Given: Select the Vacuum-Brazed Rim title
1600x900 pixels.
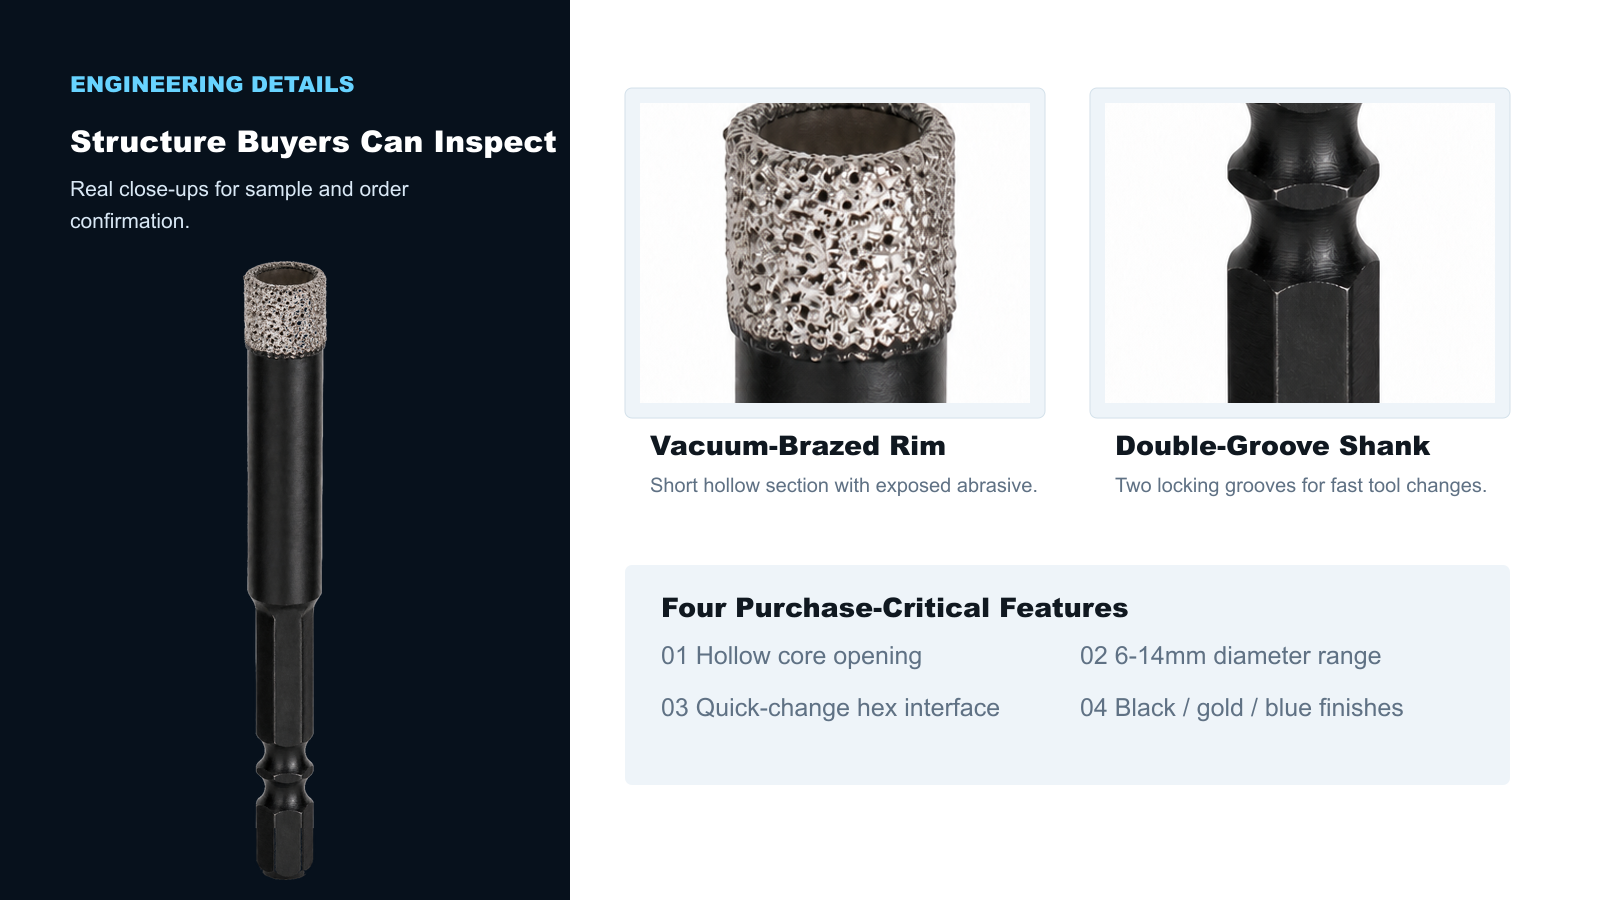Looking at the screenshot, I should [x=798, y=446].
